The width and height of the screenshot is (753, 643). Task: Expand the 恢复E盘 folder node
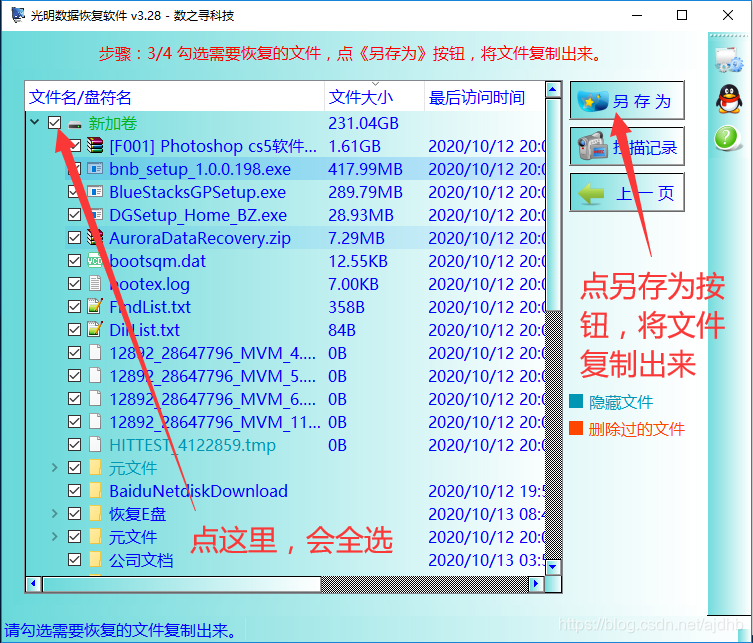point(54,514)
